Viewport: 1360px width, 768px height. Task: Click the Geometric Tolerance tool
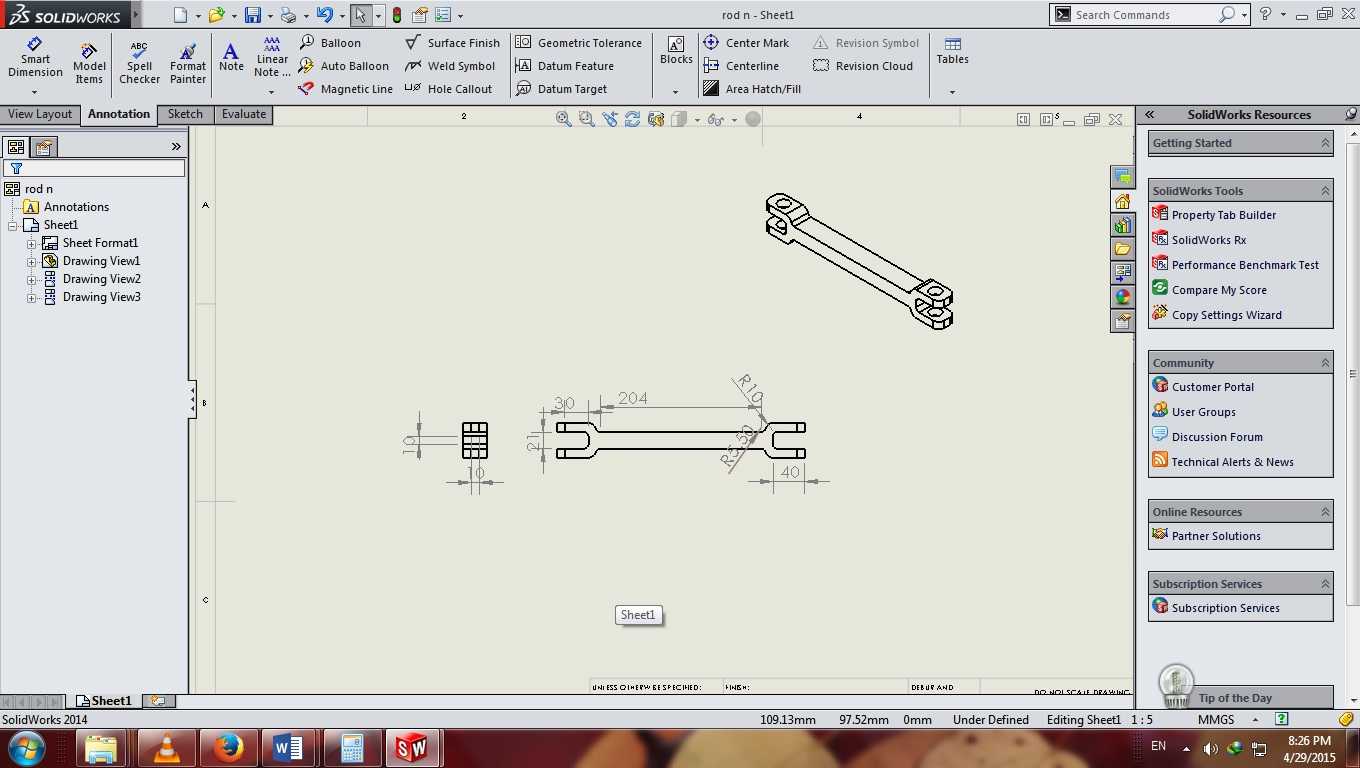coord(578,43)
